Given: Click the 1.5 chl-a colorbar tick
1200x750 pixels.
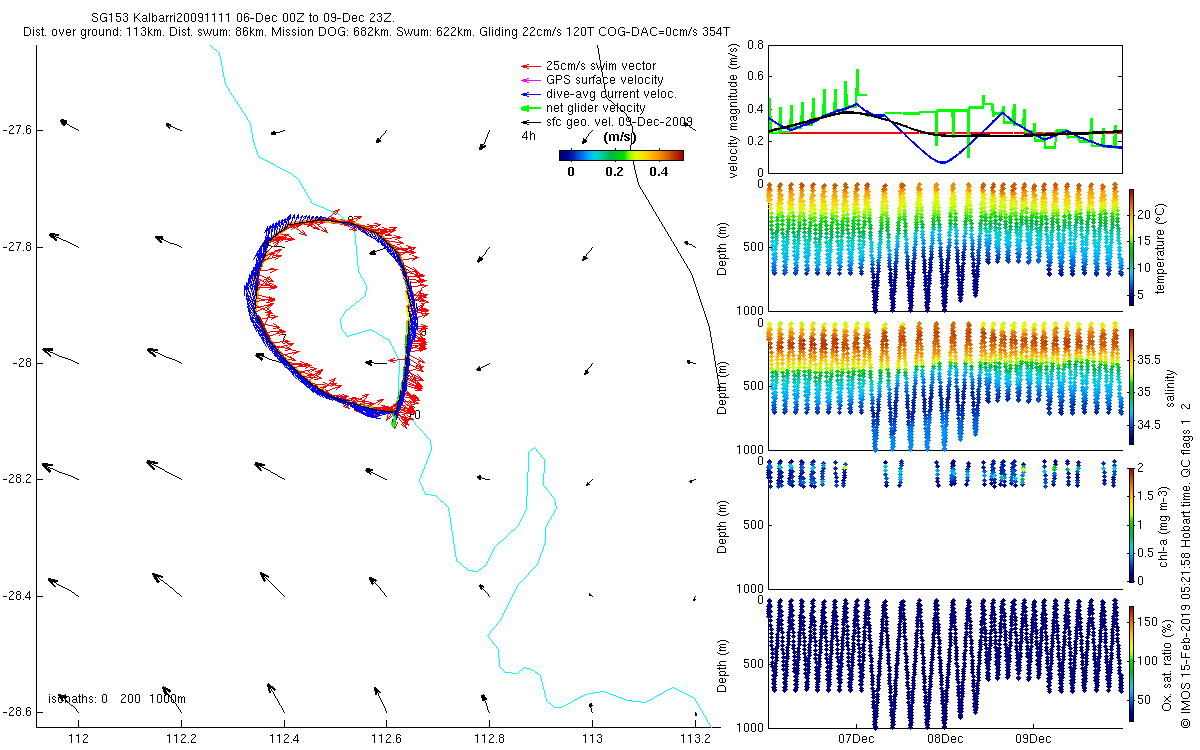Looking at the screenshot, I should pos(1148,495).
